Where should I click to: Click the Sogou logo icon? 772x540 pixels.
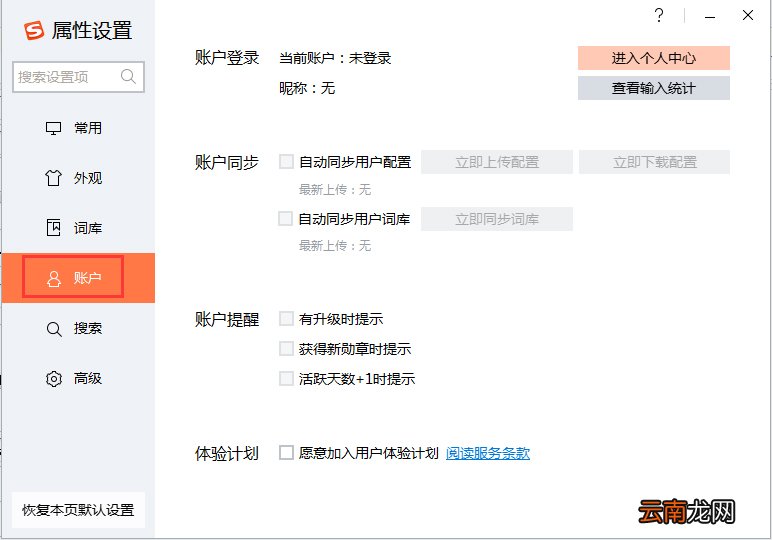click(34, 31)
